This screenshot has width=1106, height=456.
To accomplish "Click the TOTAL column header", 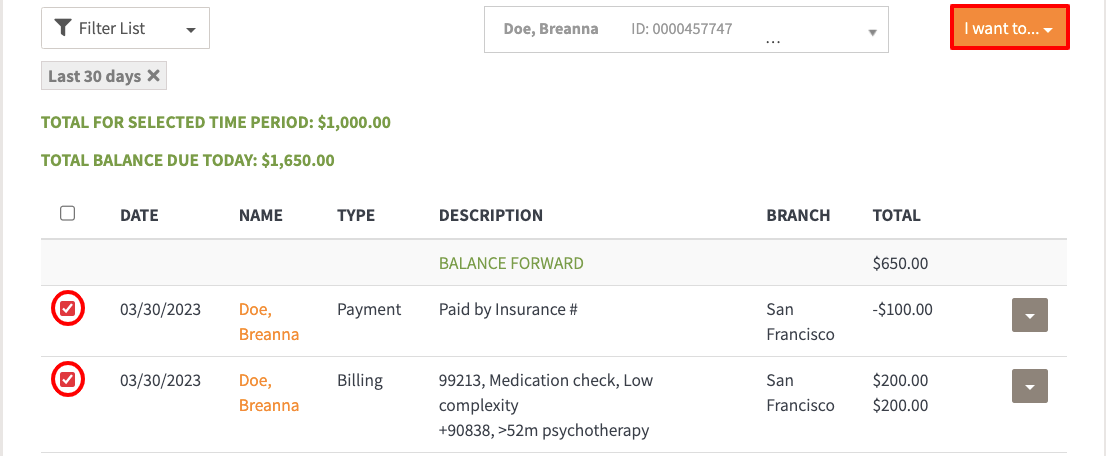I will tap(896, 215).
